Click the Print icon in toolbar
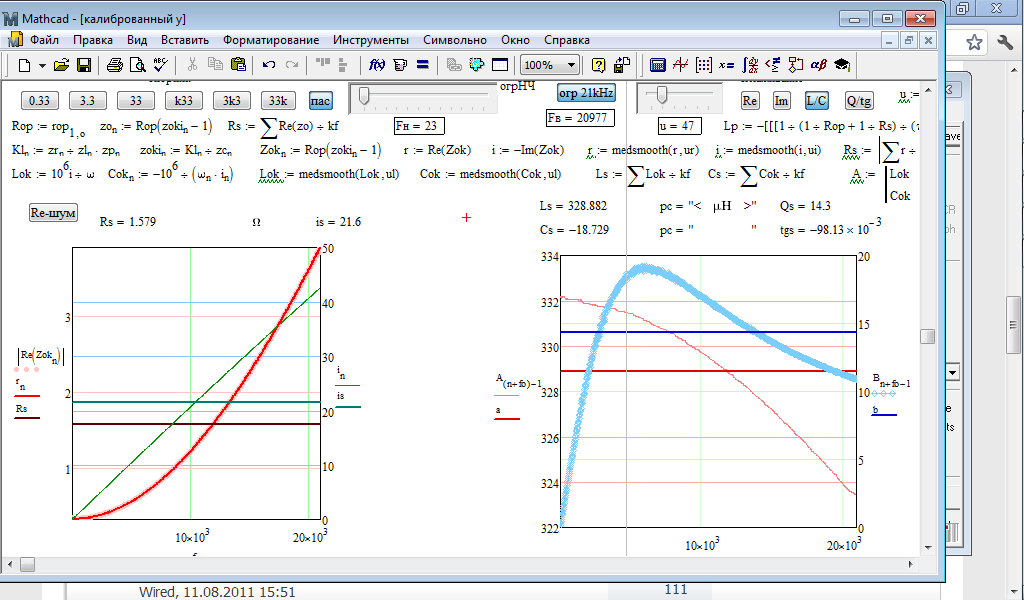The width and height of the screenshot is (1024, 600). (114, 65)
